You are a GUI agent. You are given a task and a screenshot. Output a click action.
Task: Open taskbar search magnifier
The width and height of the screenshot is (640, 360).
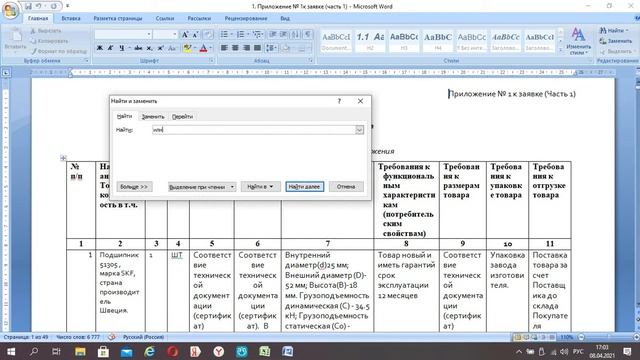[x=34, y=351]
